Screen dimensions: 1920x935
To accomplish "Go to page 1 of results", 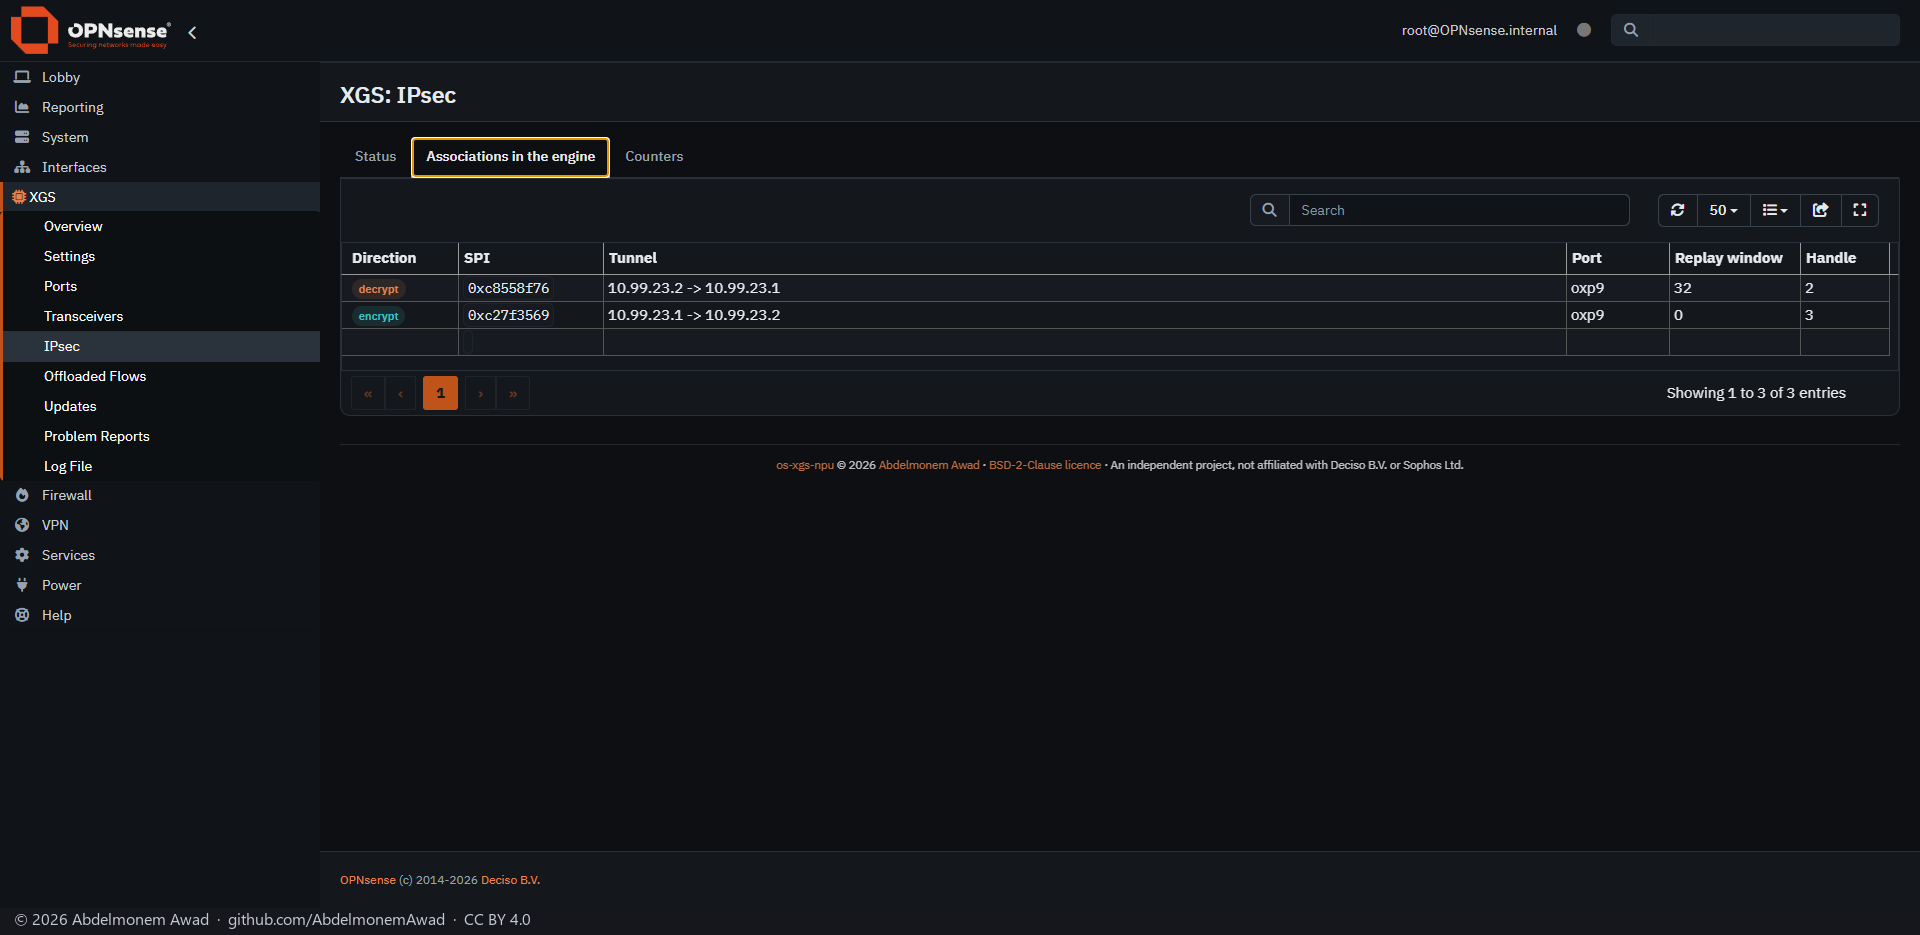I will (x=440, y=393).
